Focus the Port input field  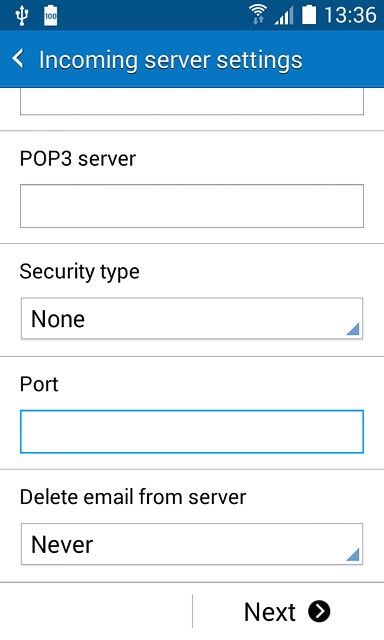tap(192, 432)
